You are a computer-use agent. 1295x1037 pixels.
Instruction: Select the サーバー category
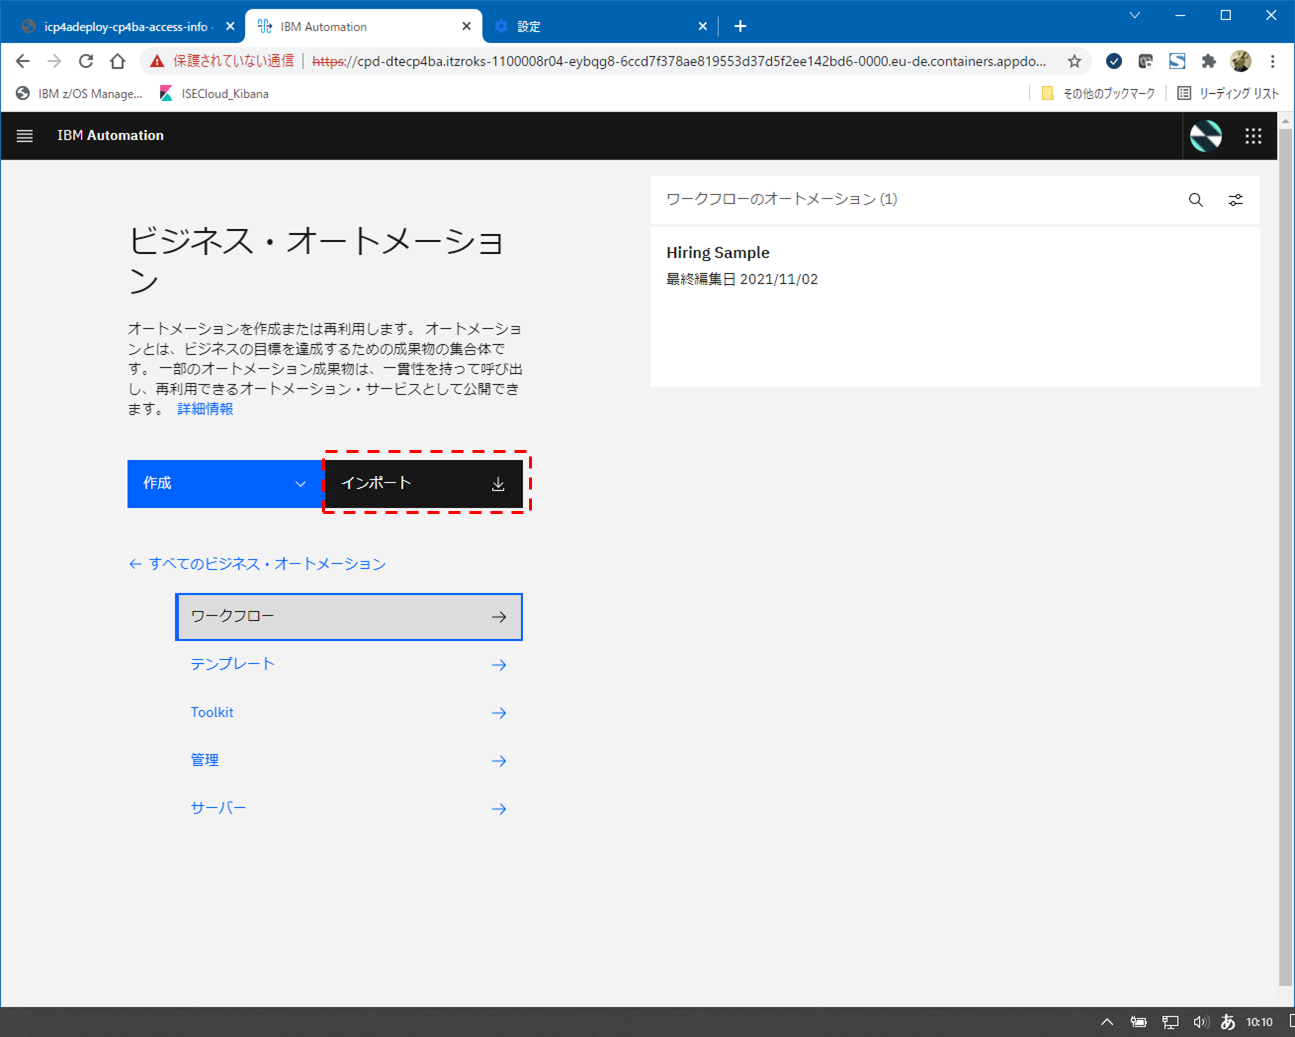click(349, 808)
